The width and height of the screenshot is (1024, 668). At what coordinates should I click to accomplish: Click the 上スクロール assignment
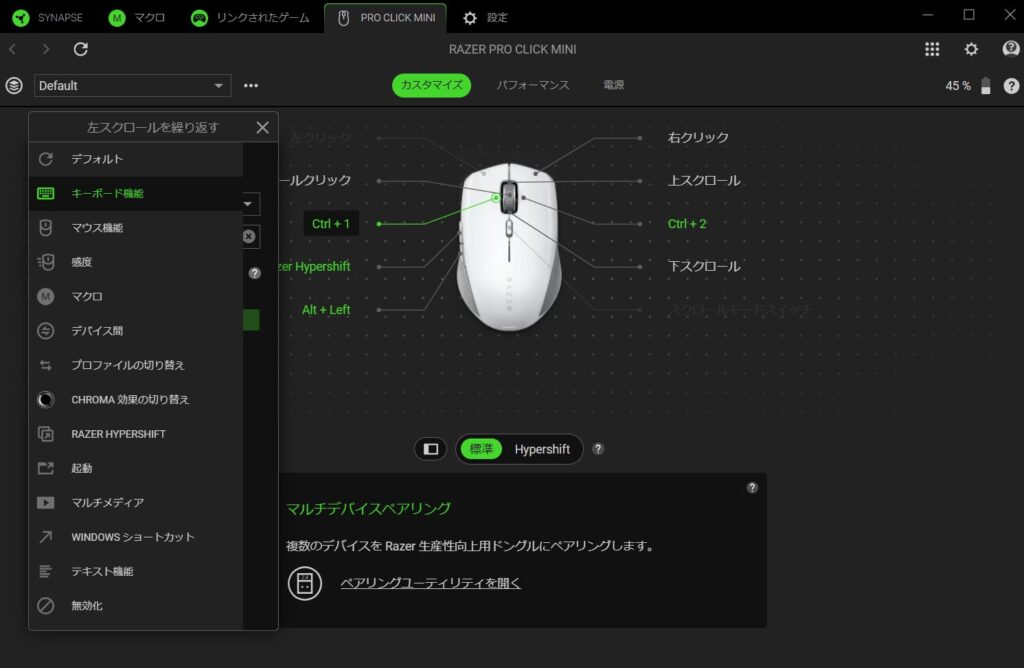pyautogui.click(x=704, y=181)
